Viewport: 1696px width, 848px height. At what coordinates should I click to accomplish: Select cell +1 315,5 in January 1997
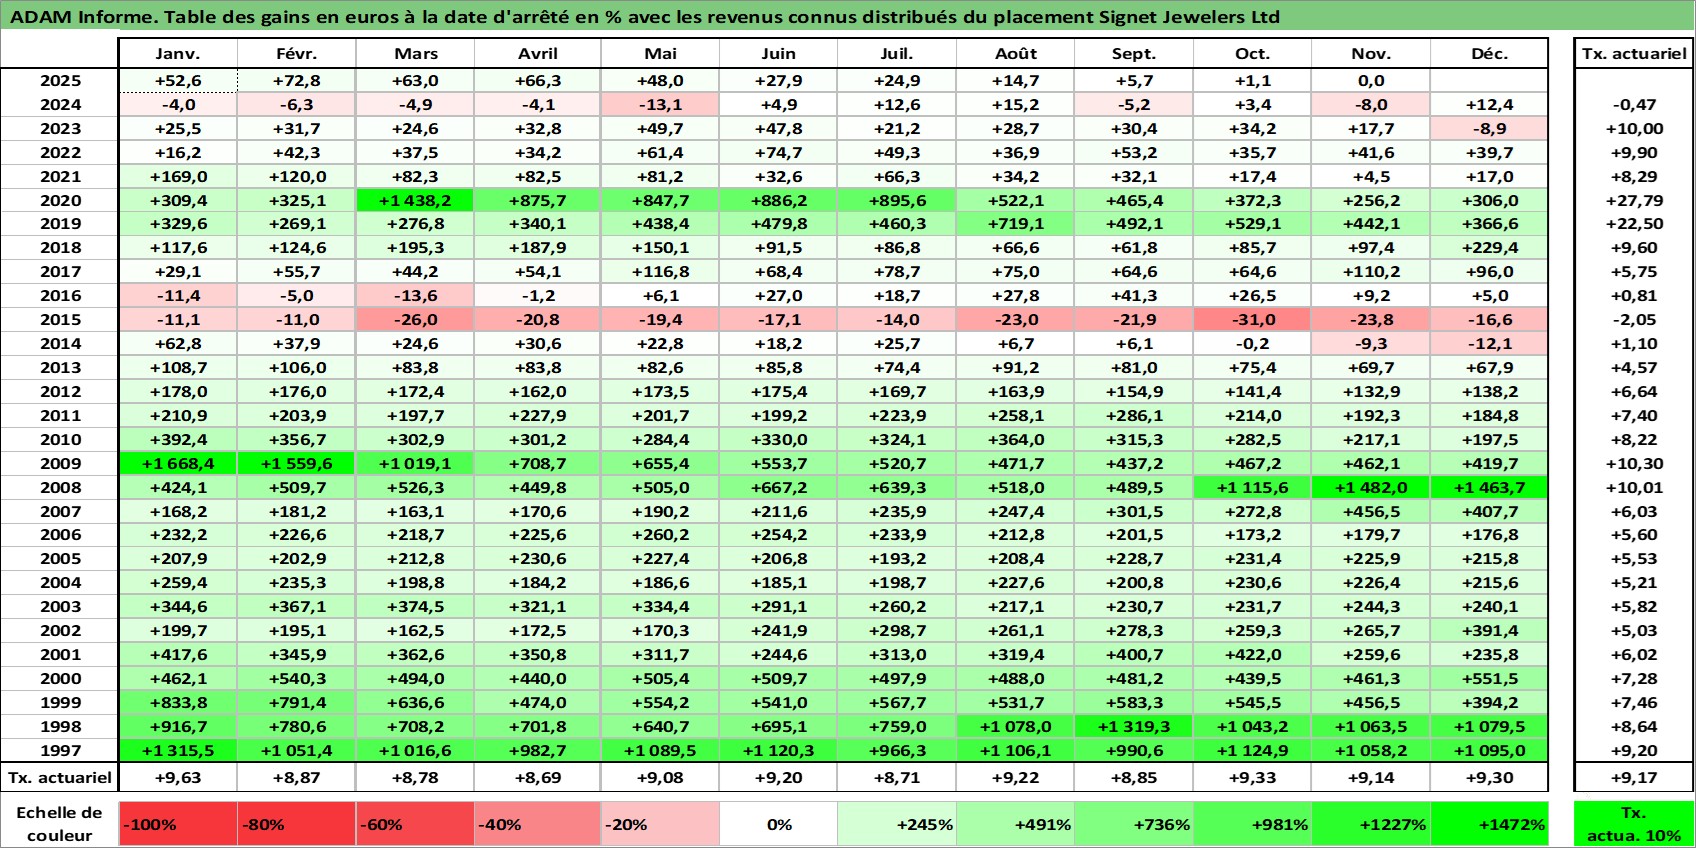(178, 751)
